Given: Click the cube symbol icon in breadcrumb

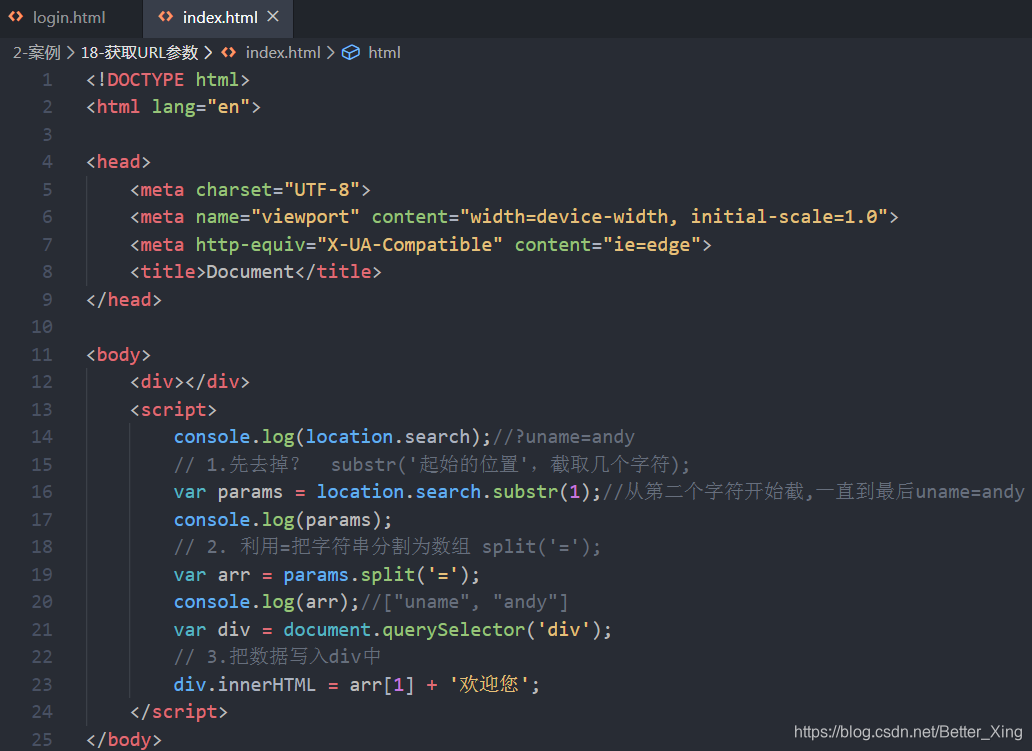Looking at the screenshot, I should point(351,53).
